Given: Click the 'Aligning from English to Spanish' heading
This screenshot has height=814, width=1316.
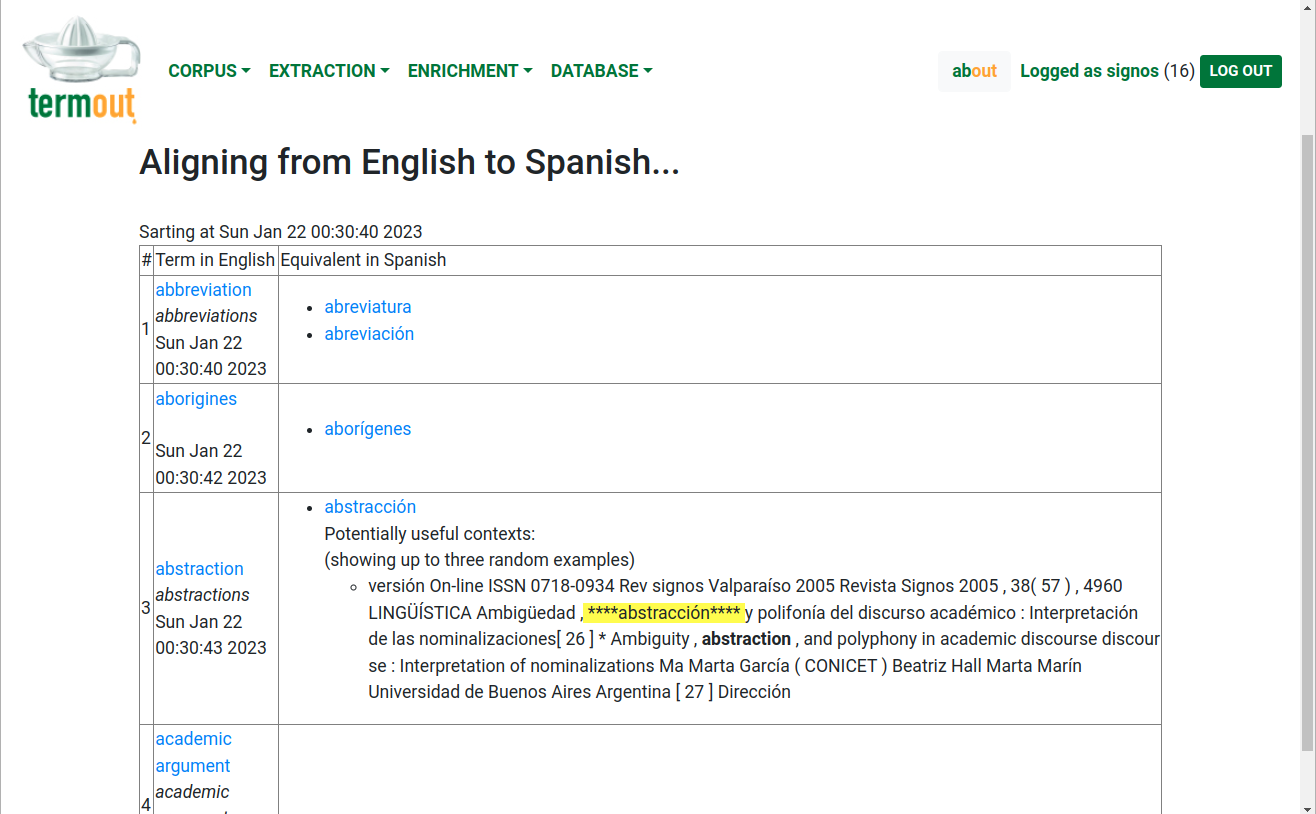Looking at the screenshot, I should 409,162.
